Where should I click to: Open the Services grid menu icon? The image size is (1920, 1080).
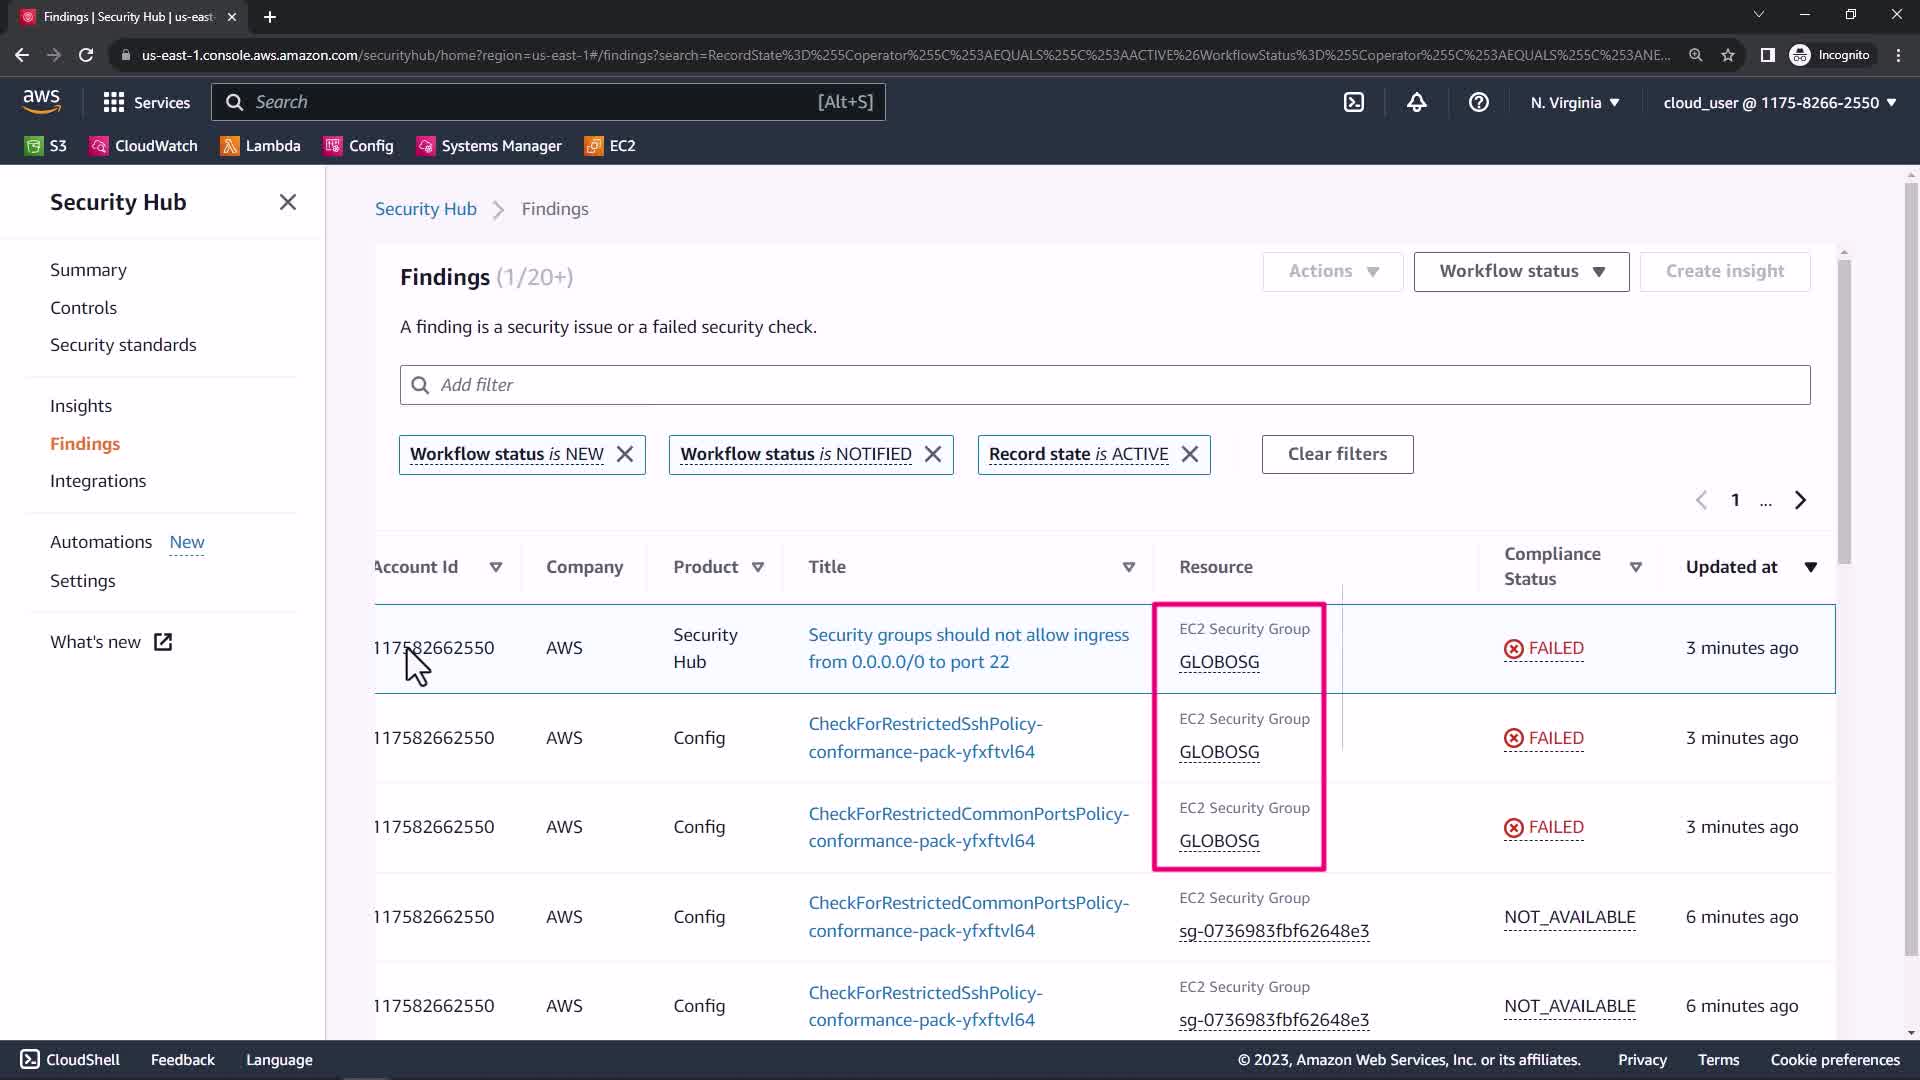point(114,102)
